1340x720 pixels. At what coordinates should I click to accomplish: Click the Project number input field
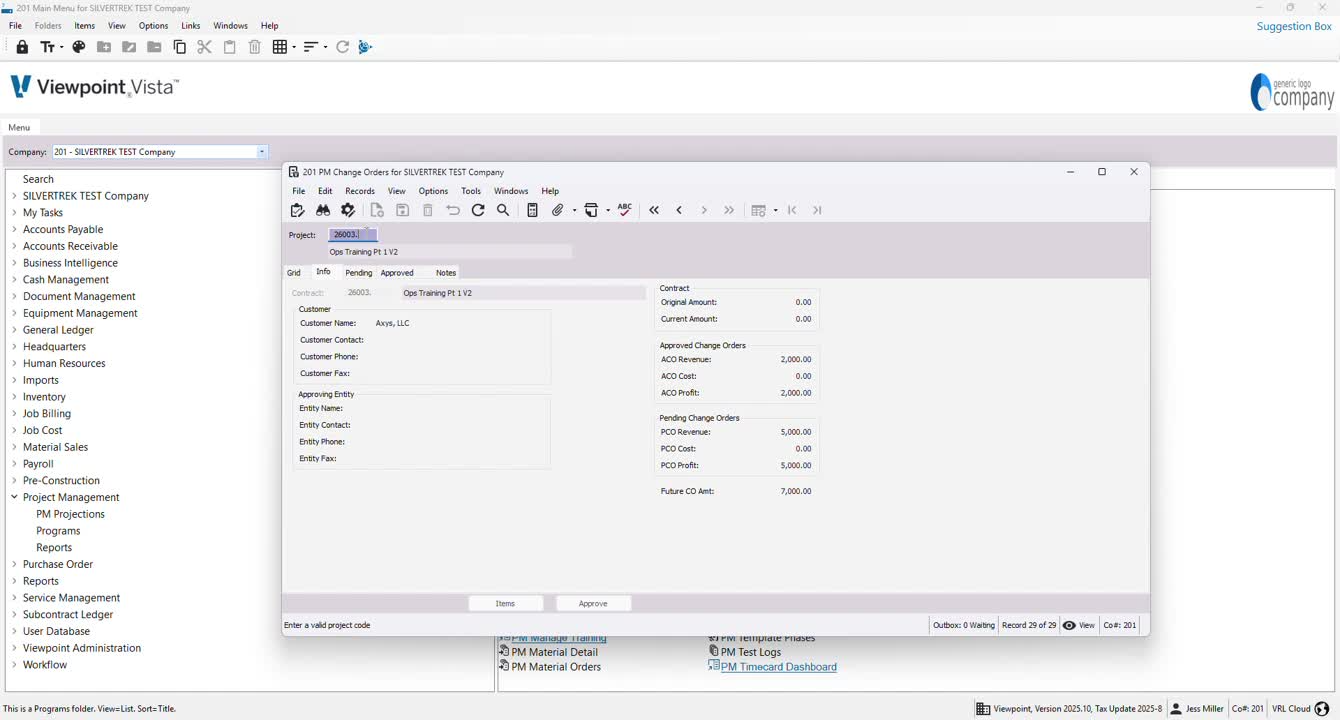353,235
